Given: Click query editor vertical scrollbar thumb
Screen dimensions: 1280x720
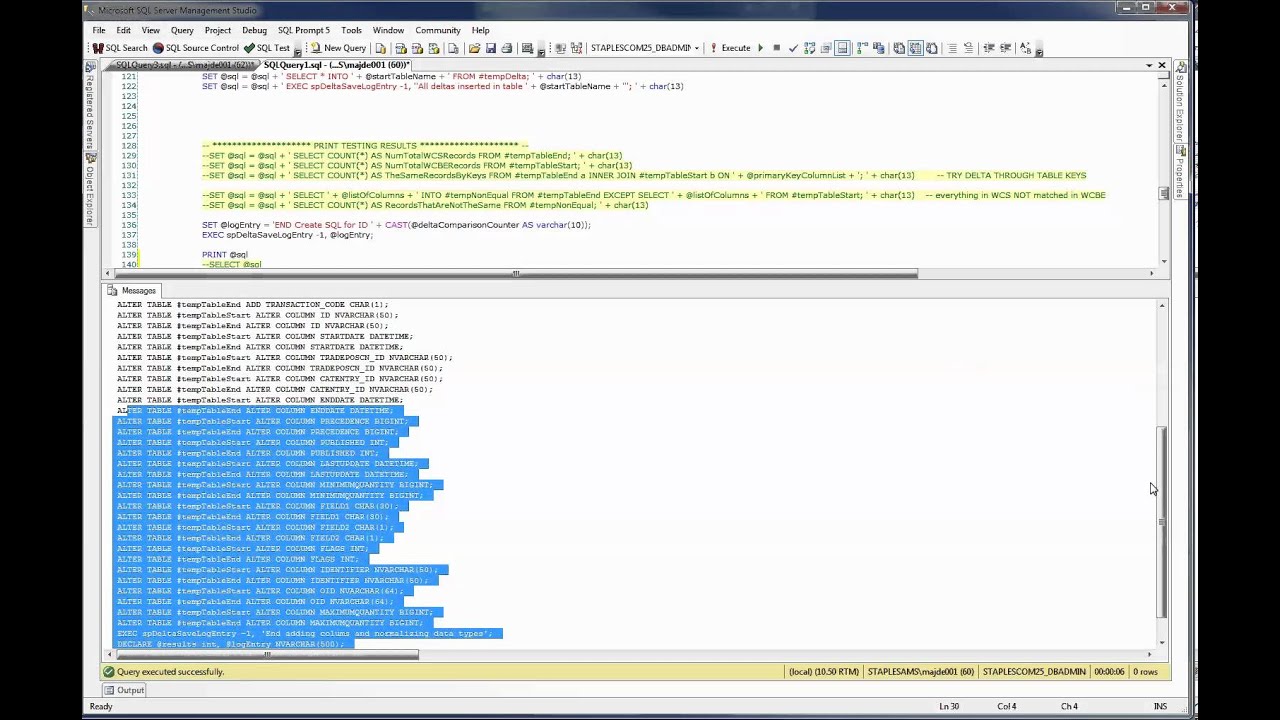Looking at the screenshot, I should [x=1164, y=193].
